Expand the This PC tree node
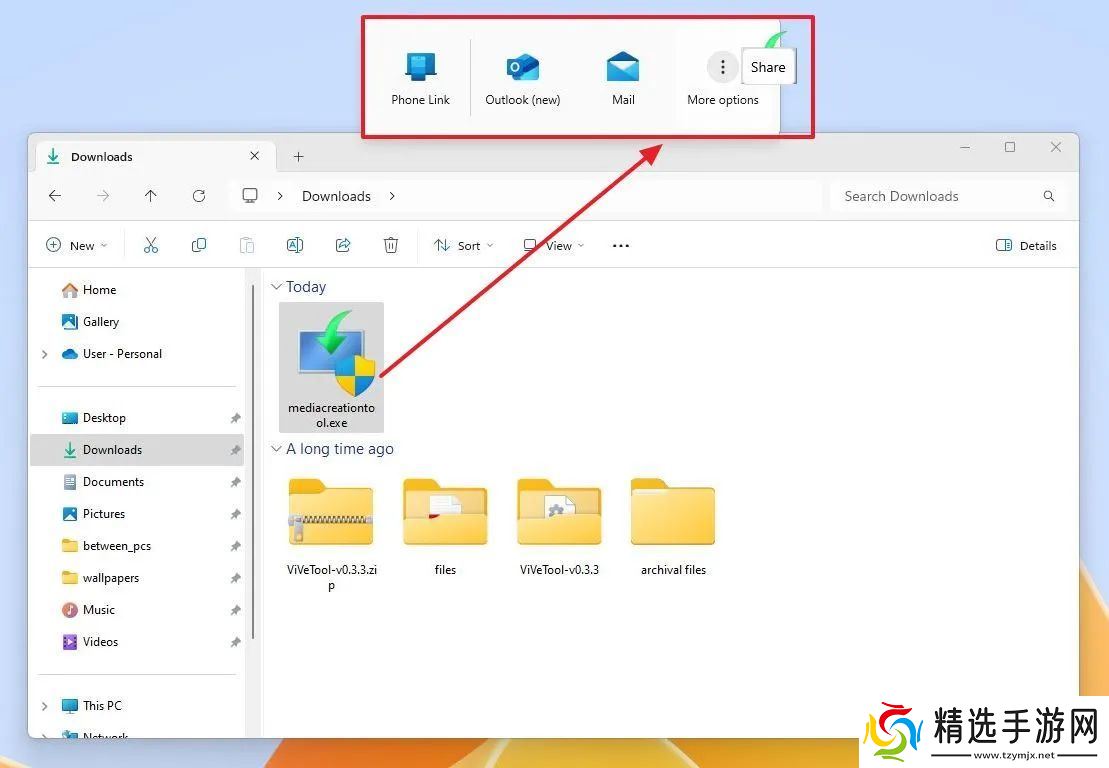The height and width of the screenshot is (768, 1109). click(x=44, y=706)
